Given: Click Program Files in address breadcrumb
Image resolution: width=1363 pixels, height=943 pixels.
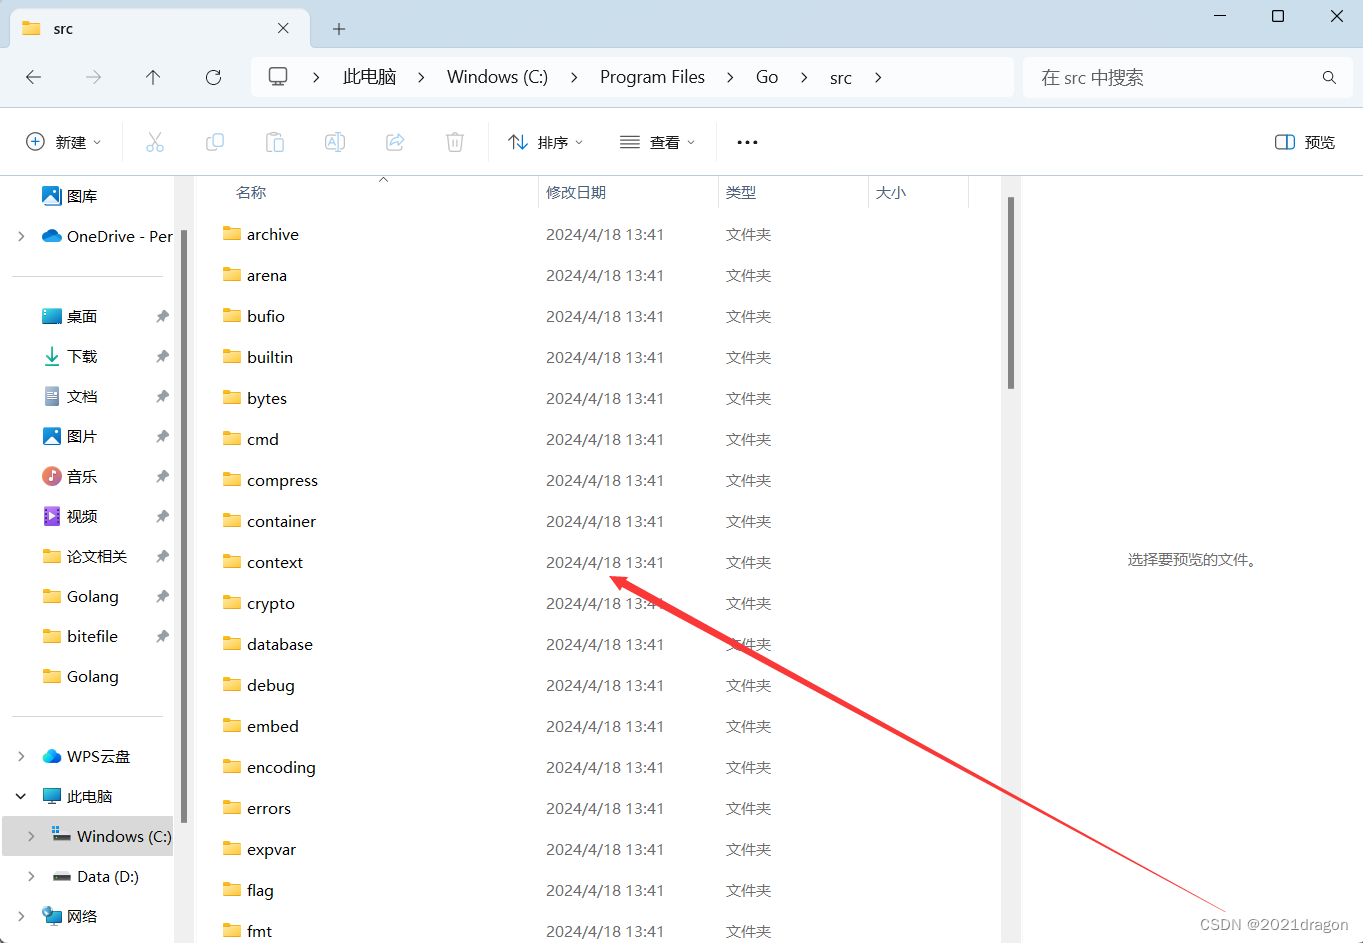Looking at the screenshot, I should pos(652,77).
